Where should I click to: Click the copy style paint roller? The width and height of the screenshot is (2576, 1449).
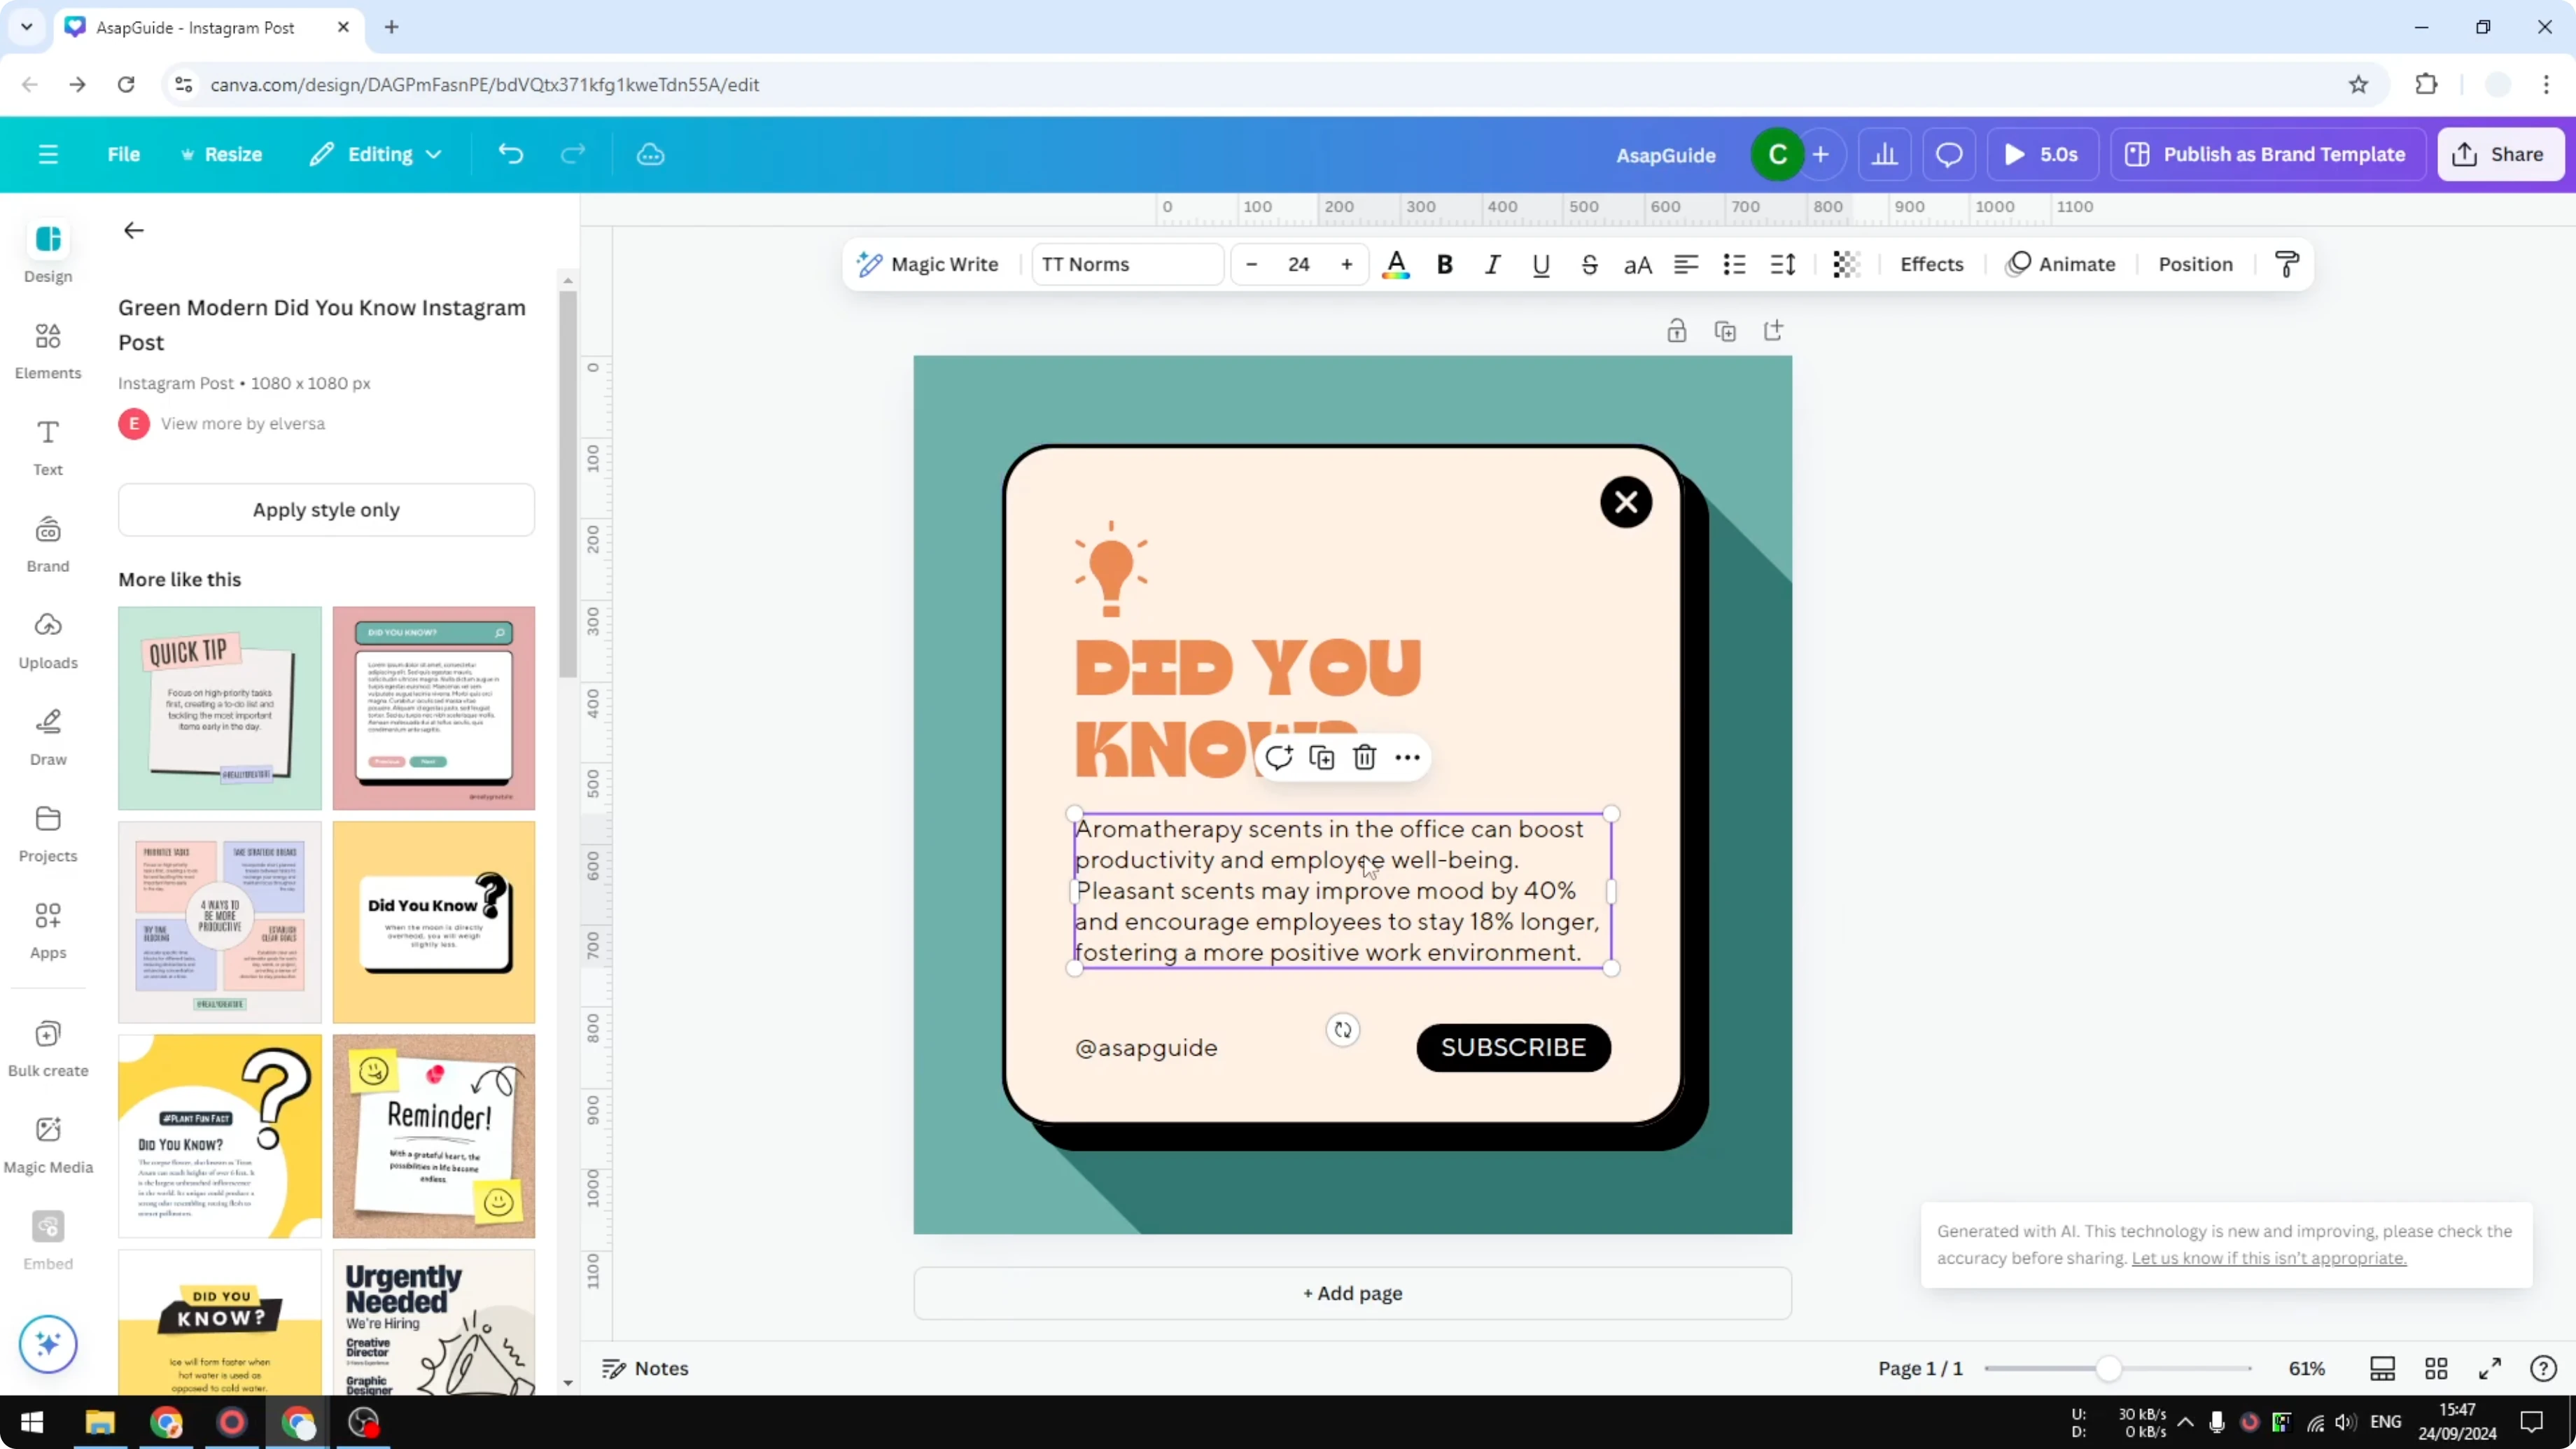click(2287, 264)
